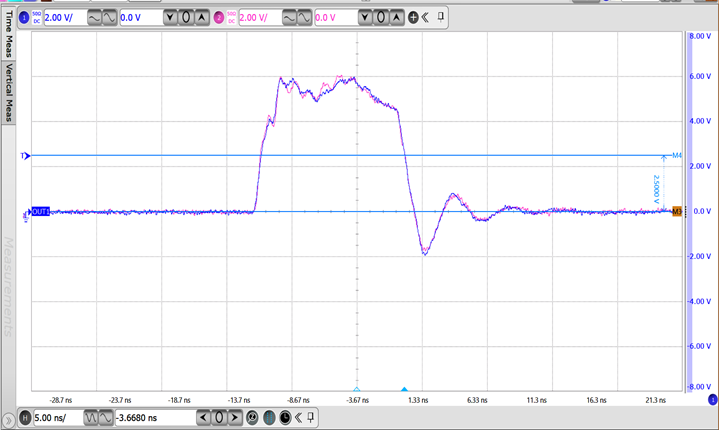Shift horizontal position left arrow
Image resolution: width=719 pixels, height=430 pixels.
point(203,418)
